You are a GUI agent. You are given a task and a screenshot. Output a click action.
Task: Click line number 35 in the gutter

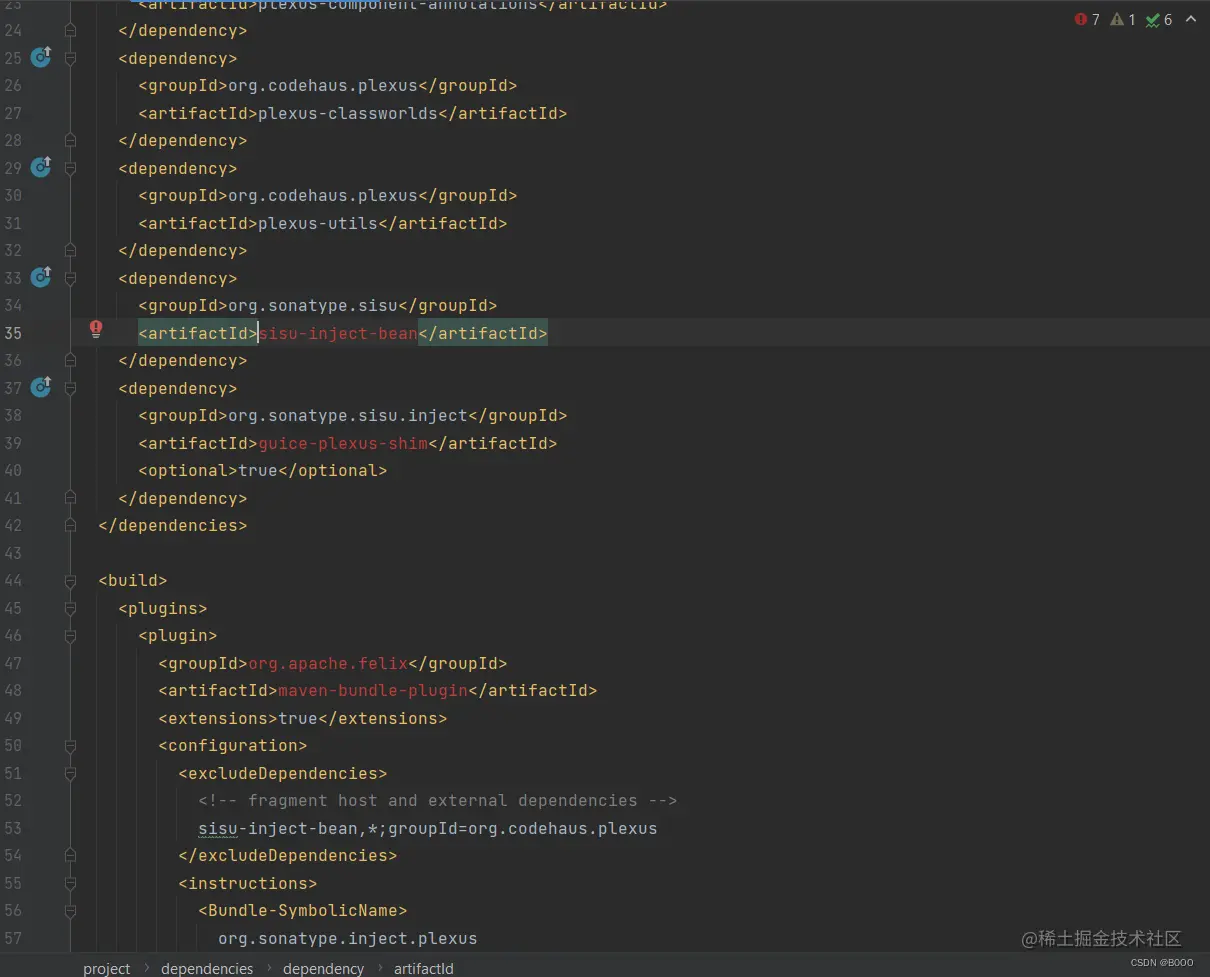point(13,333)
